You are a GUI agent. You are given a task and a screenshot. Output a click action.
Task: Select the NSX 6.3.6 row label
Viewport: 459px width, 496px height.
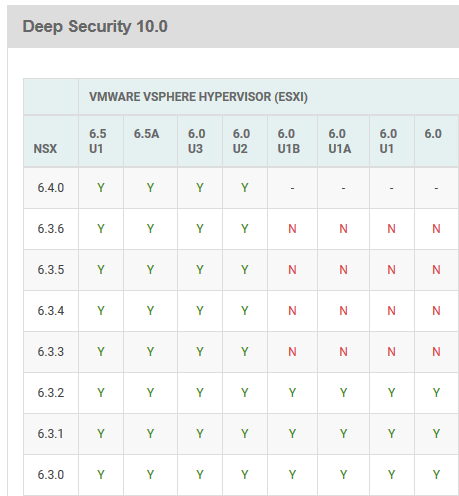pos(51,229)
